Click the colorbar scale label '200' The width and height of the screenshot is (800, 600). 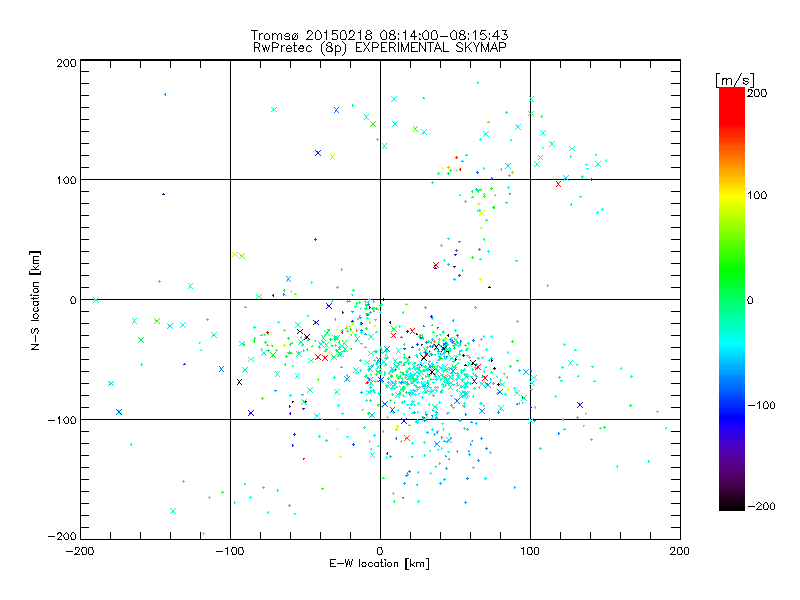pos(757,93)
